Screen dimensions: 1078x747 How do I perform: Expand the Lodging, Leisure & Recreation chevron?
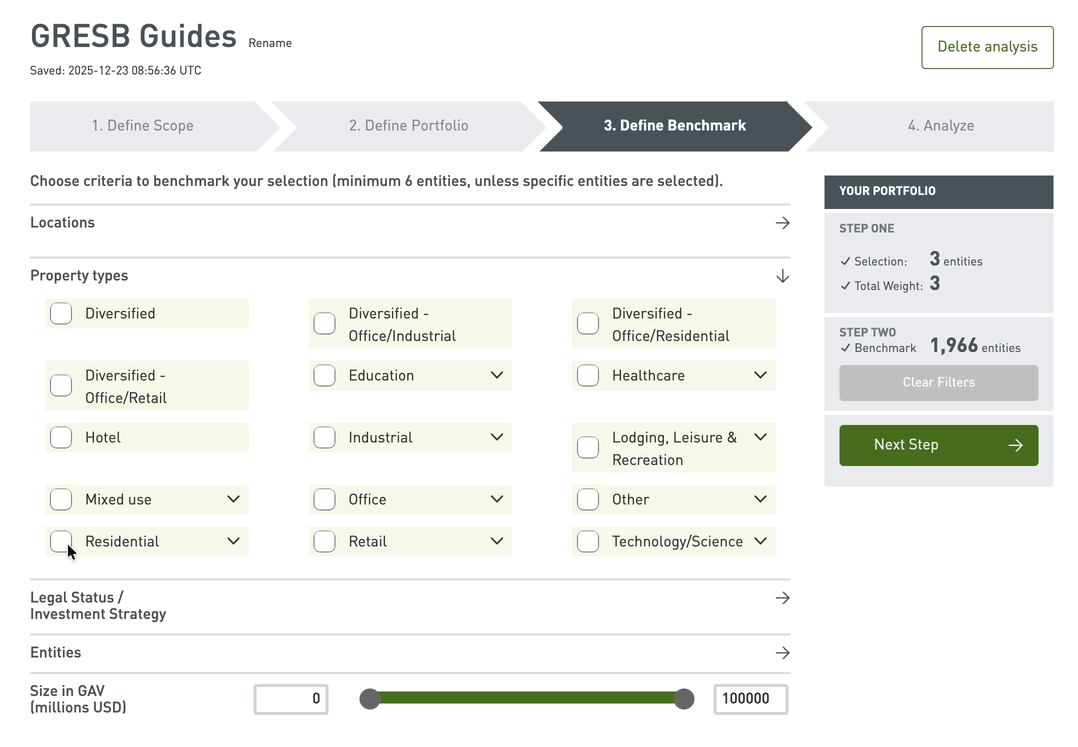tap(760, 437)
